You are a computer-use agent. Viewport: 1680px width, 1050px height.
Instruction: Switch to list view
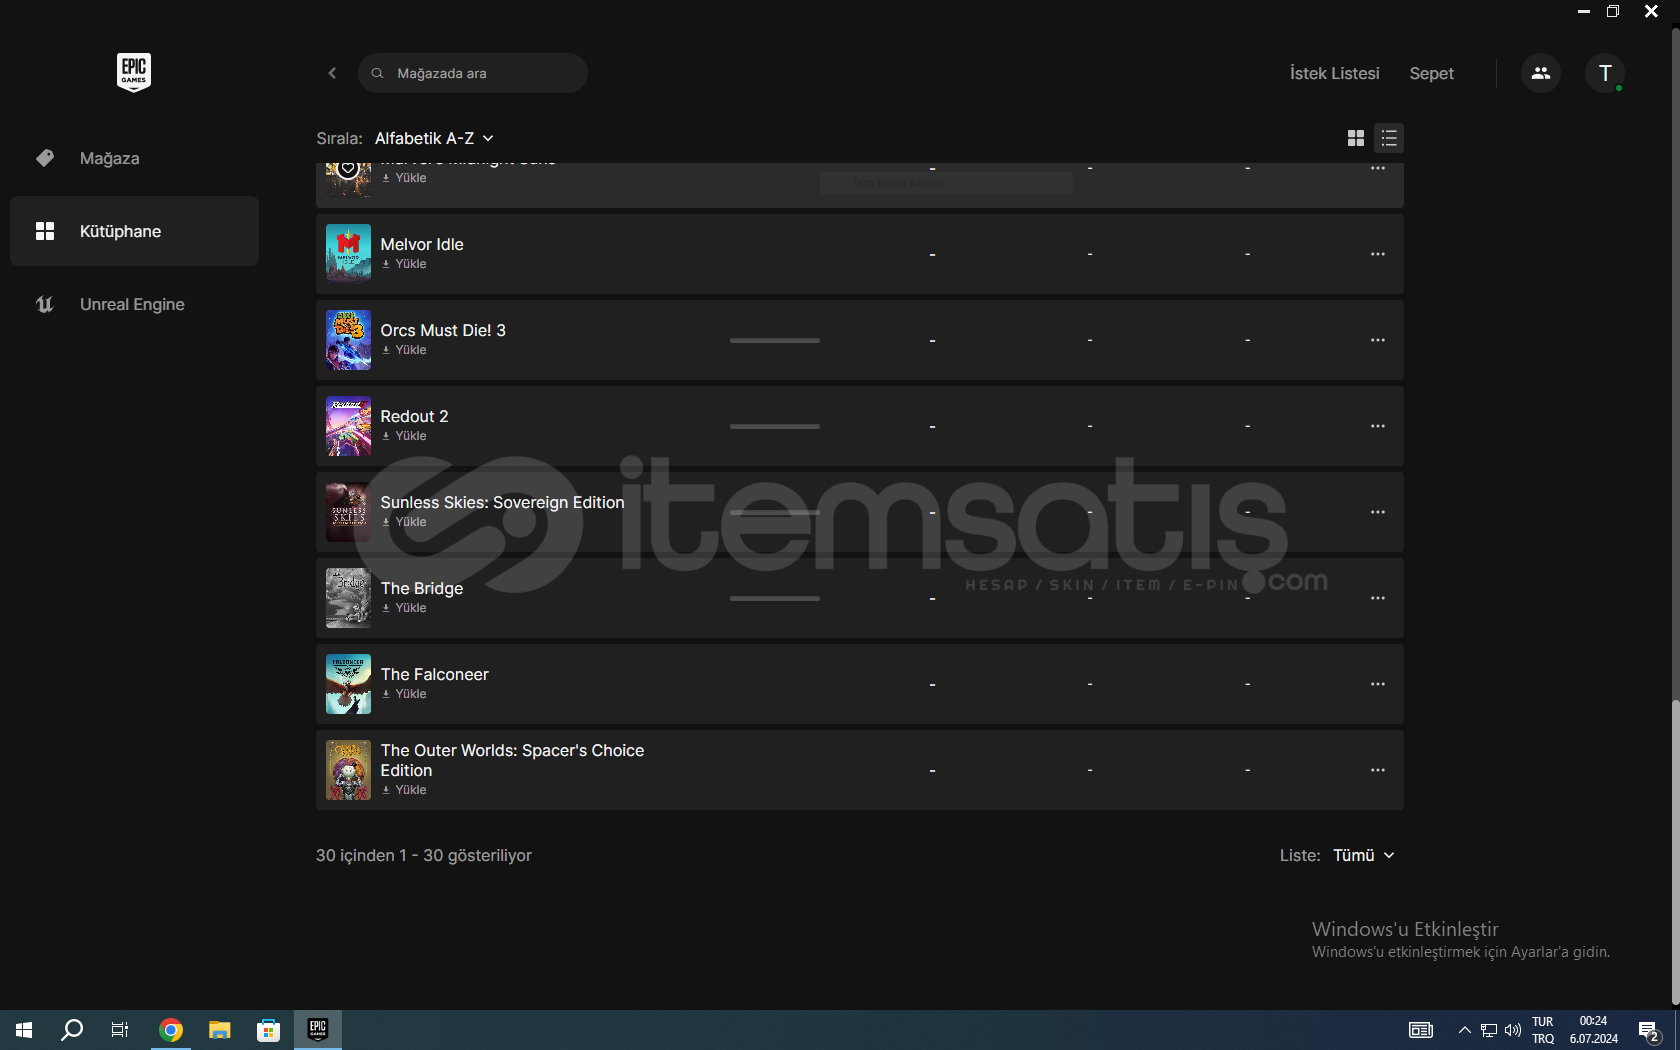tap(1389, 138)
